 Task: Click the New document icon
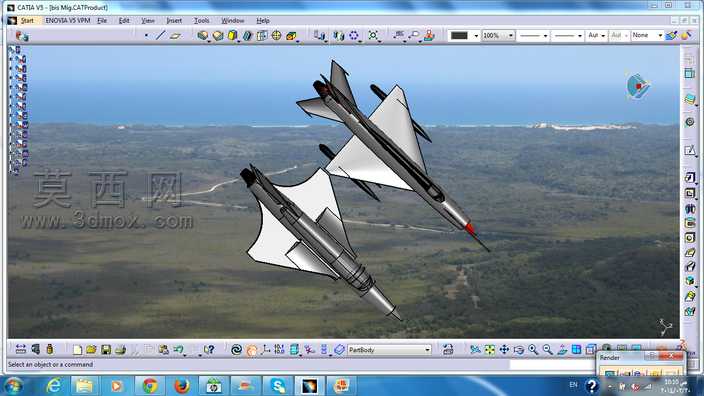point(77,350)
